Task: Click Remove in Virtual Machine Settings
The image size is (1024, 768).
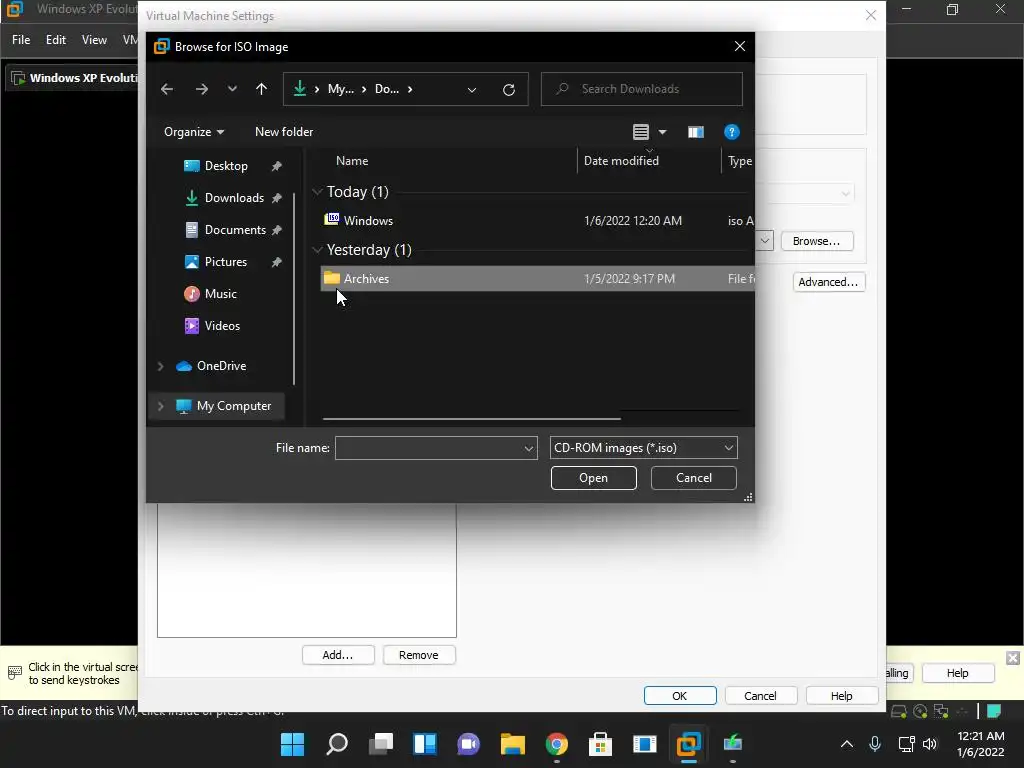Action: coord(419,655)
